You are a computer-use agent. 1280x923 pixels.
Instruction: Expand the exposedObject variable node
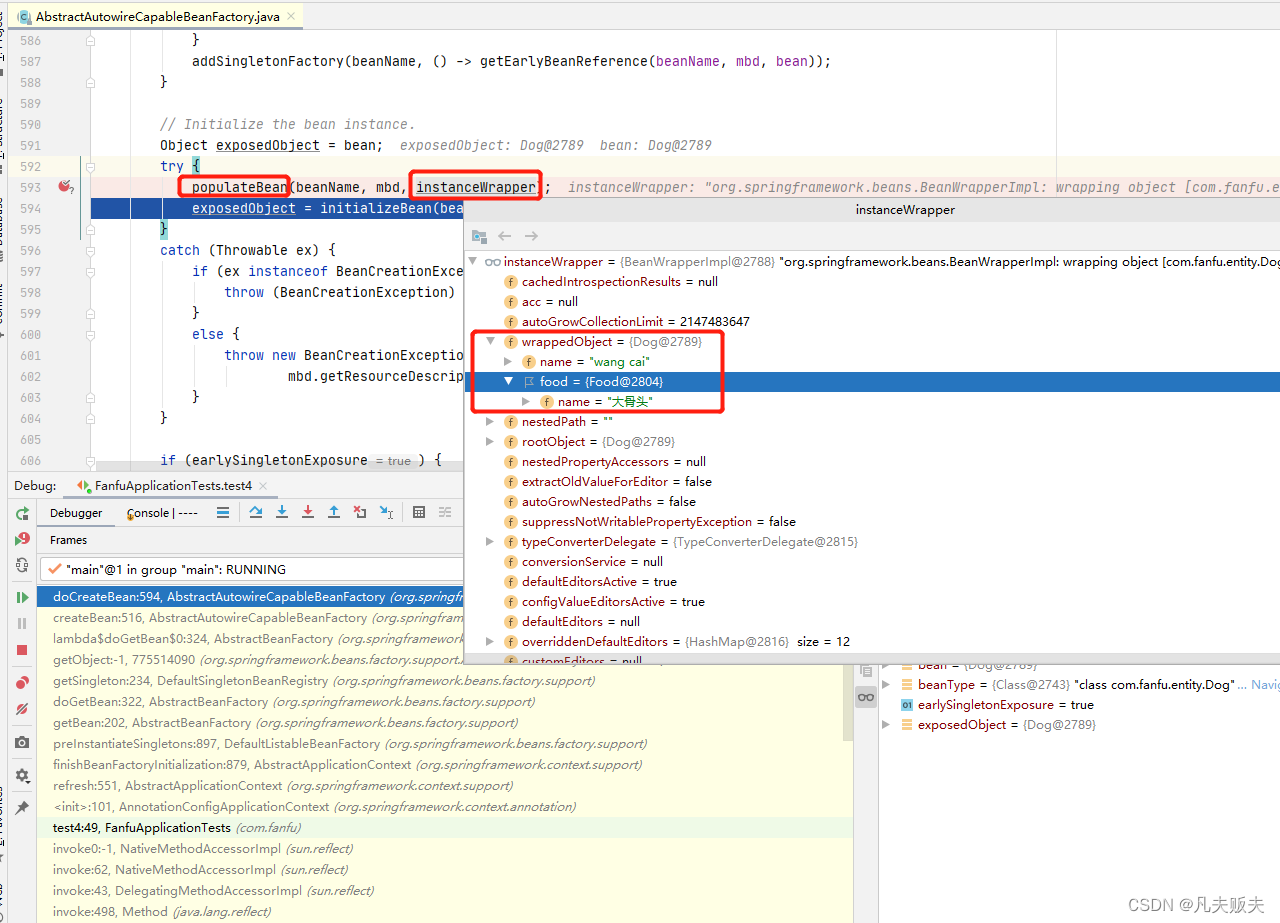[x=886, y=725]
